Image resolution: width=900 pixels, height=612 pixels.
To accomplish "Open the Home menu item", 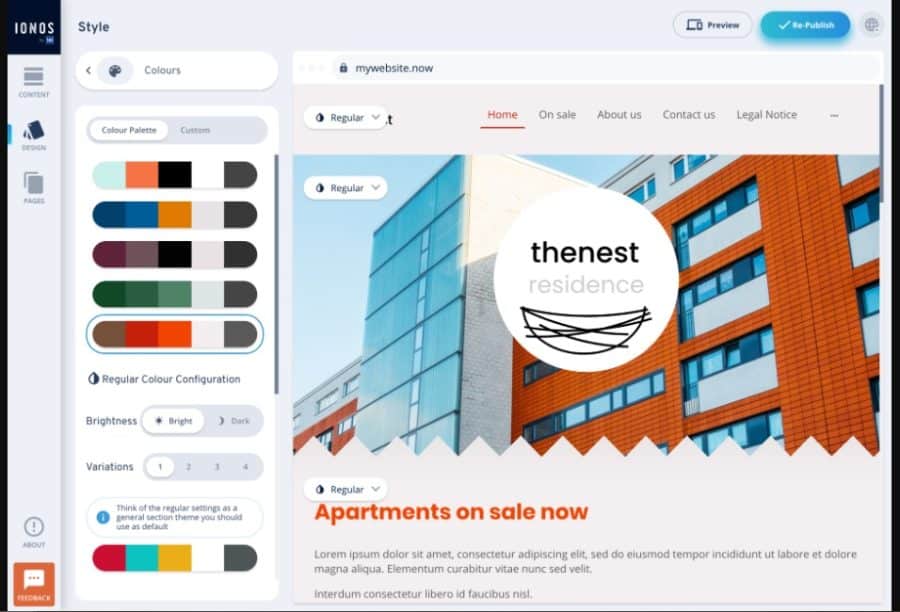I will click(x=502, y=115).
